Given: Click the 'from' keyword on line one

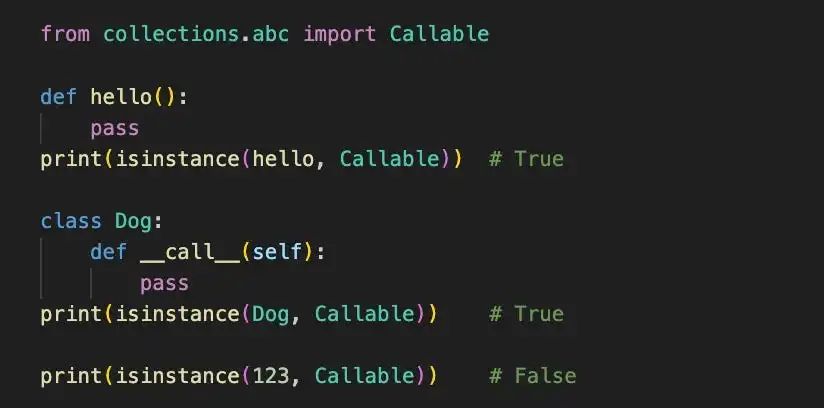Looking at the screenshot, I should (65, 34).
